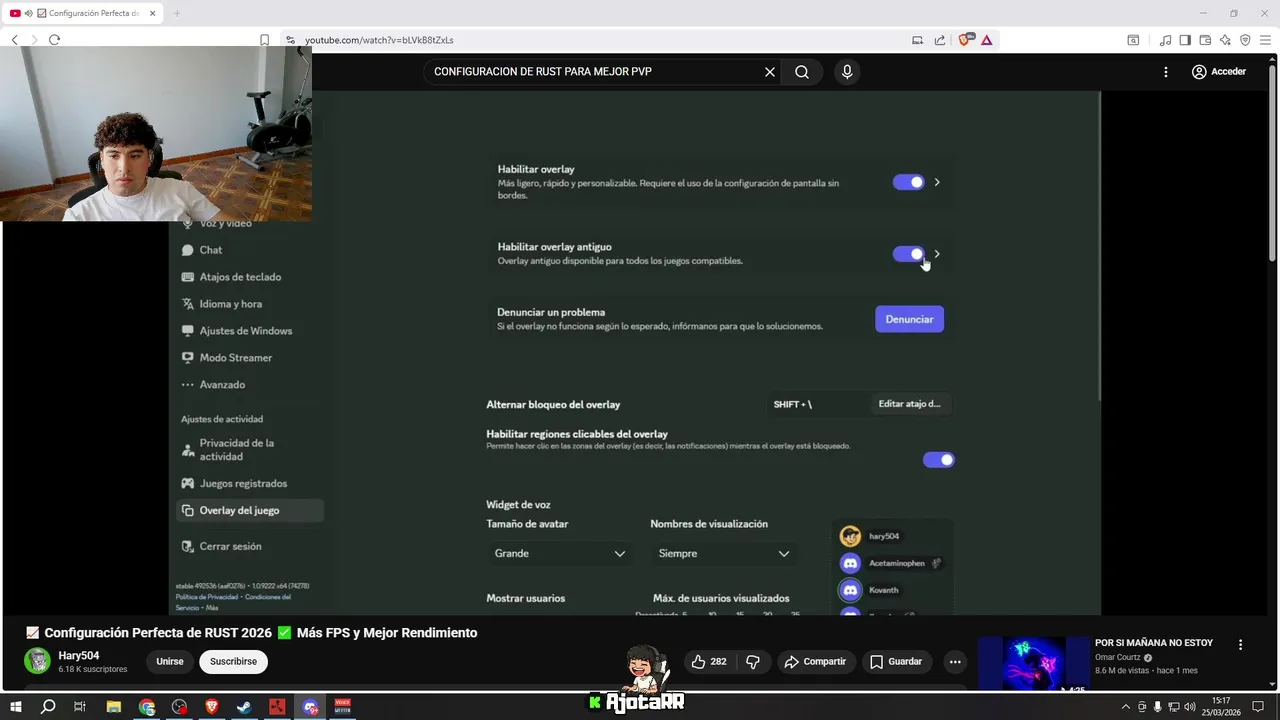Open the Nombres de visualización Siempre dropdown
Screen dimensions: 1280x720
tap(724, 553)
